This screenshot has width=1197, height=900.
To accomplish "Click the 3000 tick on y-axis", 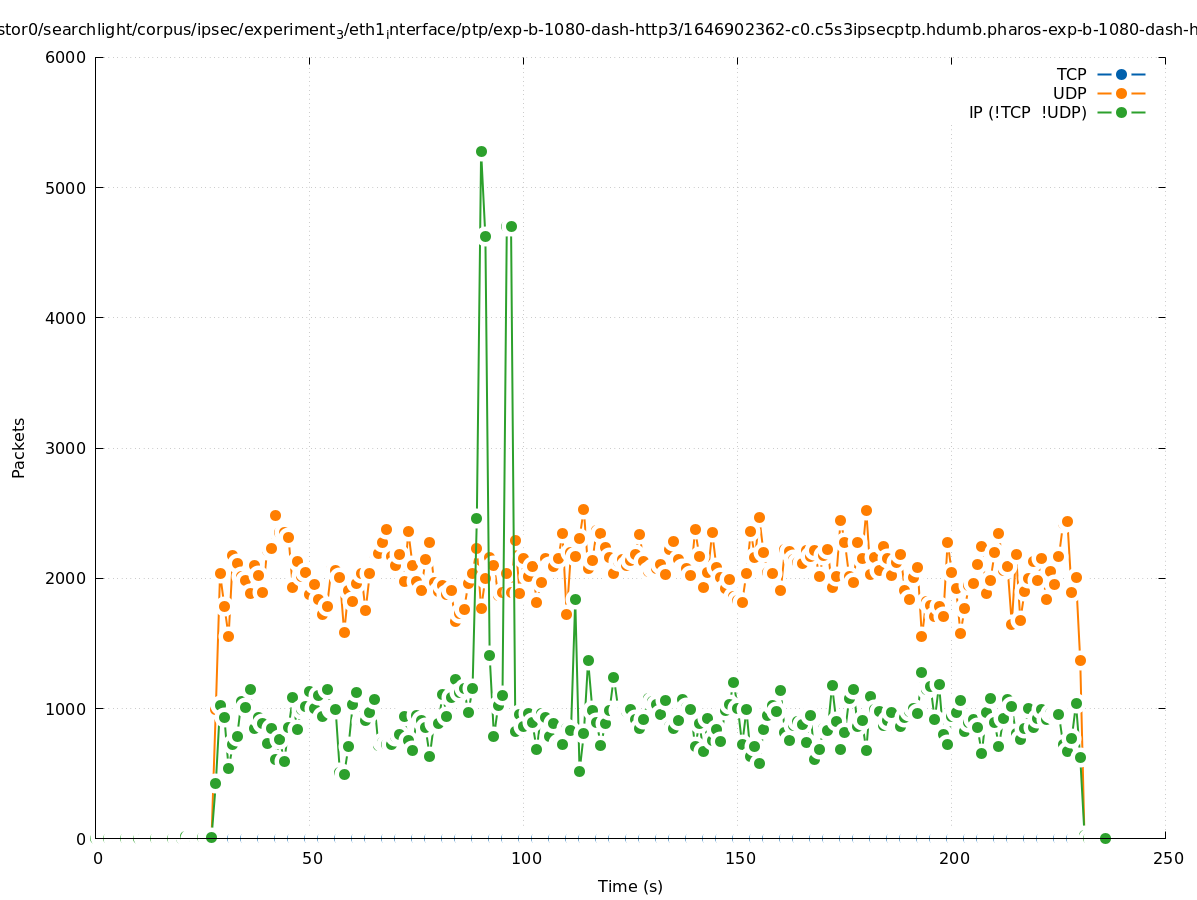I will click(67, 448).
